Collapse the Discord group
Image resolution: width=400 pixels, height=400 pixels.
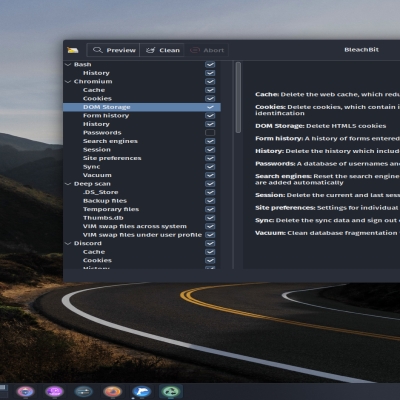[x=68, y=243]
